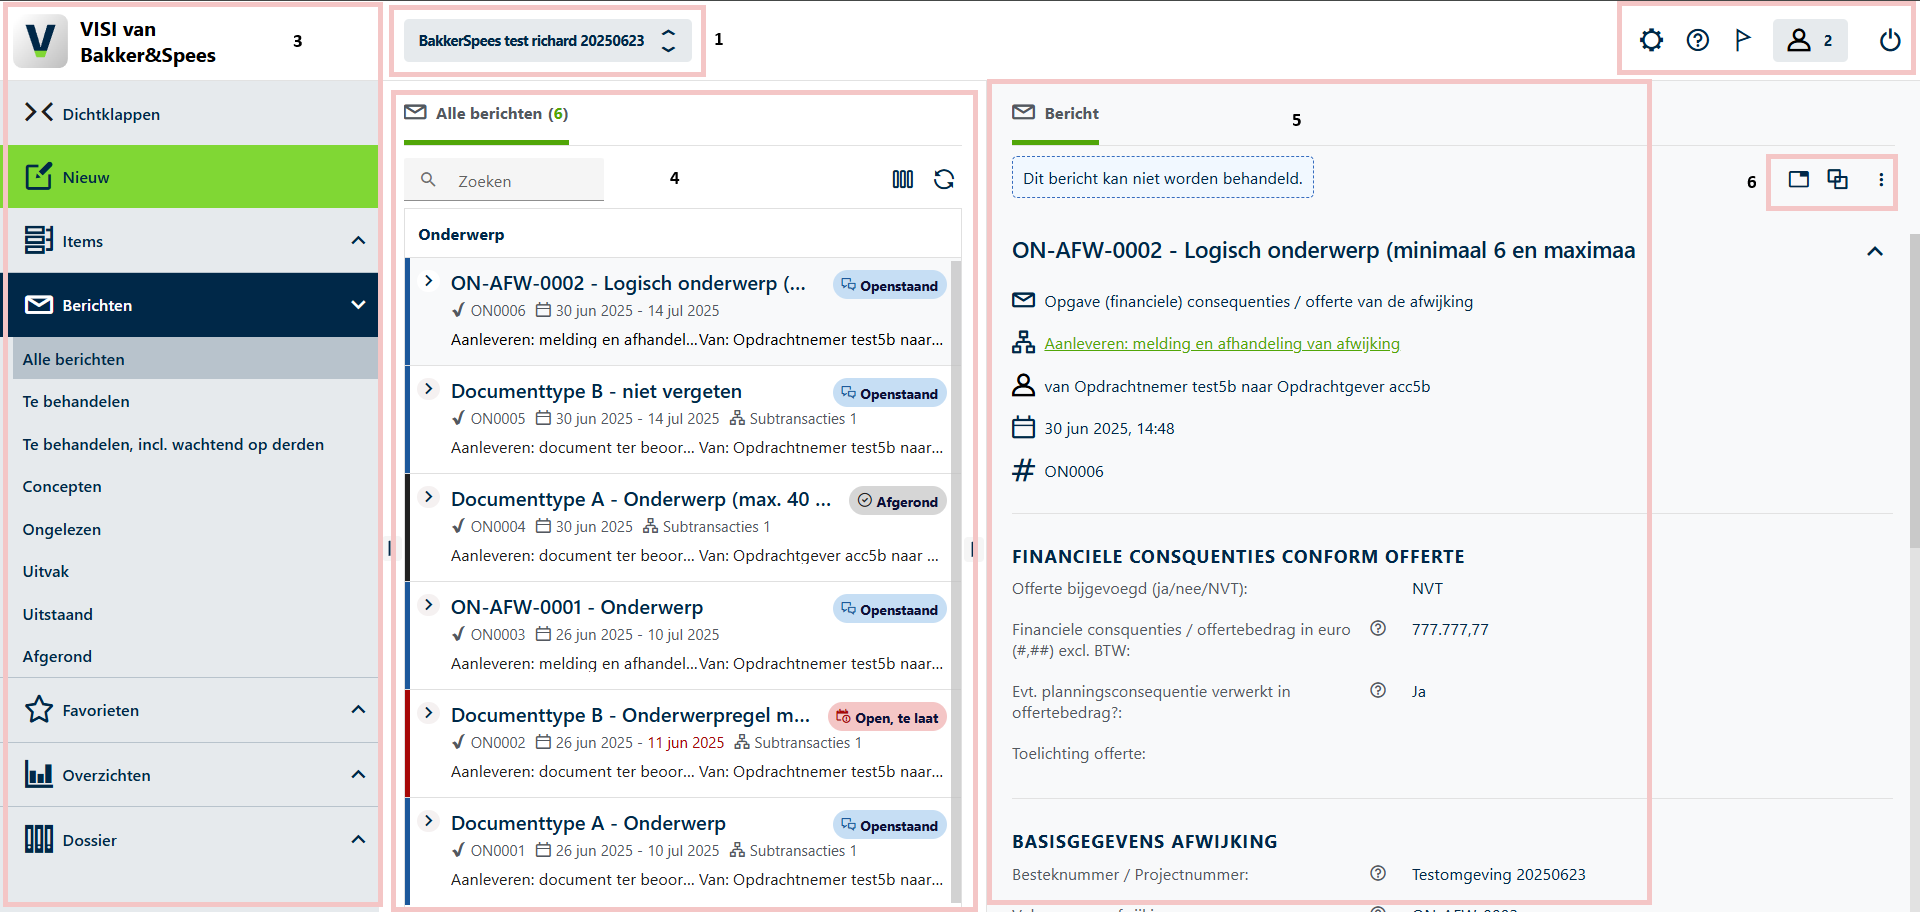Select Te behandelen in sidebar

tap(76, 401)
